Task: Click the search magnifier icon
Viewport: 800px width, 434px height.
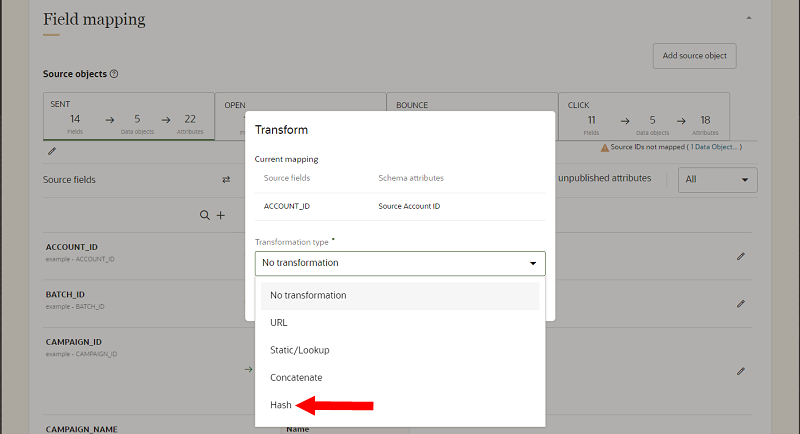Action: click(205, 215)
